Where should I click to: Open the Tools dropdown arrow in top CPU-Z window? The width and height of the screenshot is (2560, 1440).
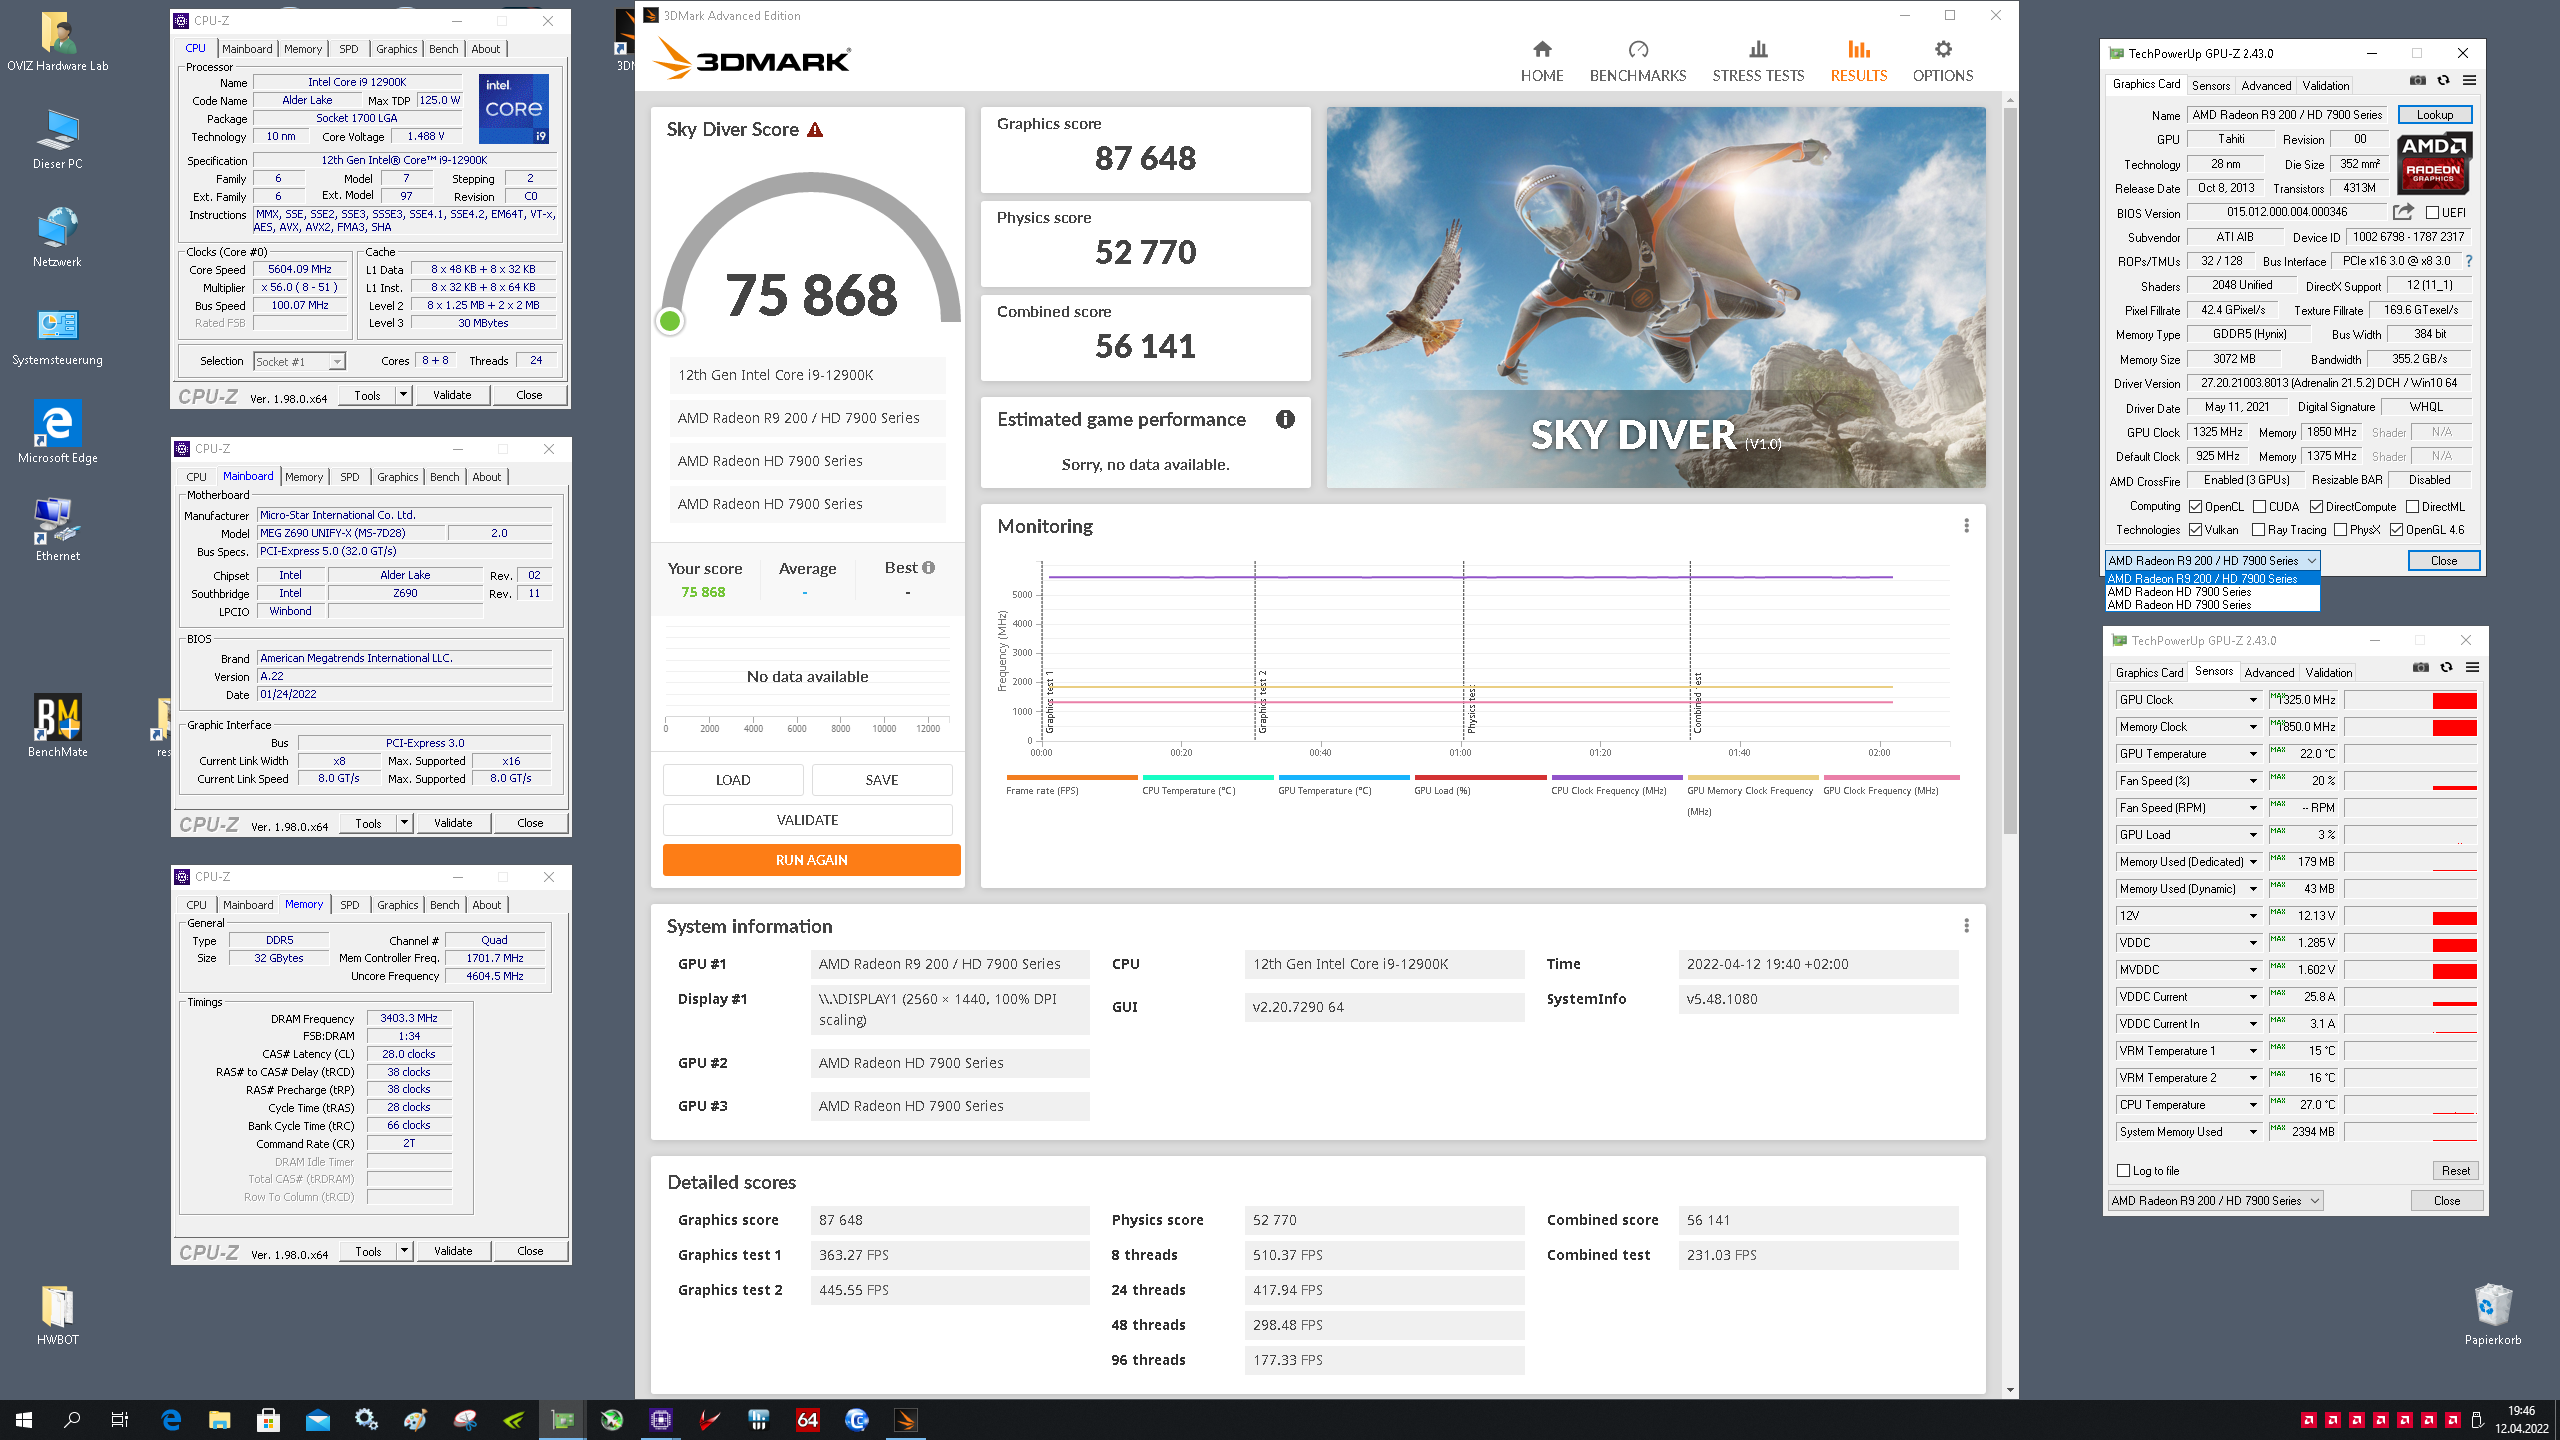(x=403, y=395)
